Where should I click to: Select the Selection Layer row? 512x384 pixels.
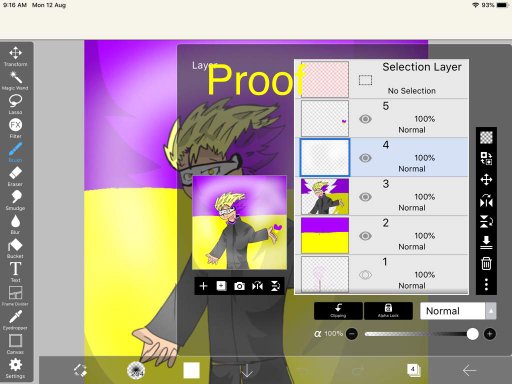[x=382, y=79]
